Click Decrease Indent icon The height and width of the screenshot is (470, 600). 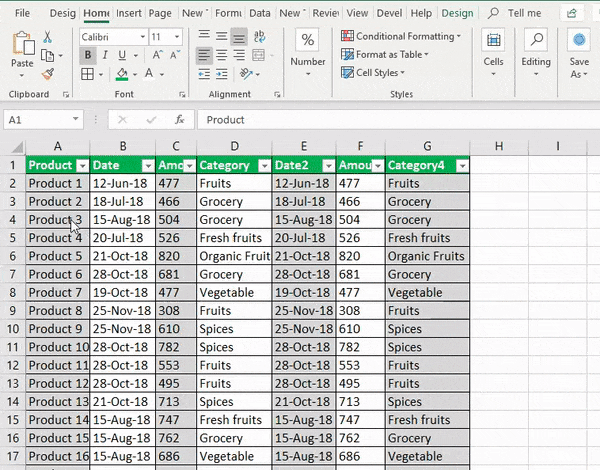coord(204,74)
